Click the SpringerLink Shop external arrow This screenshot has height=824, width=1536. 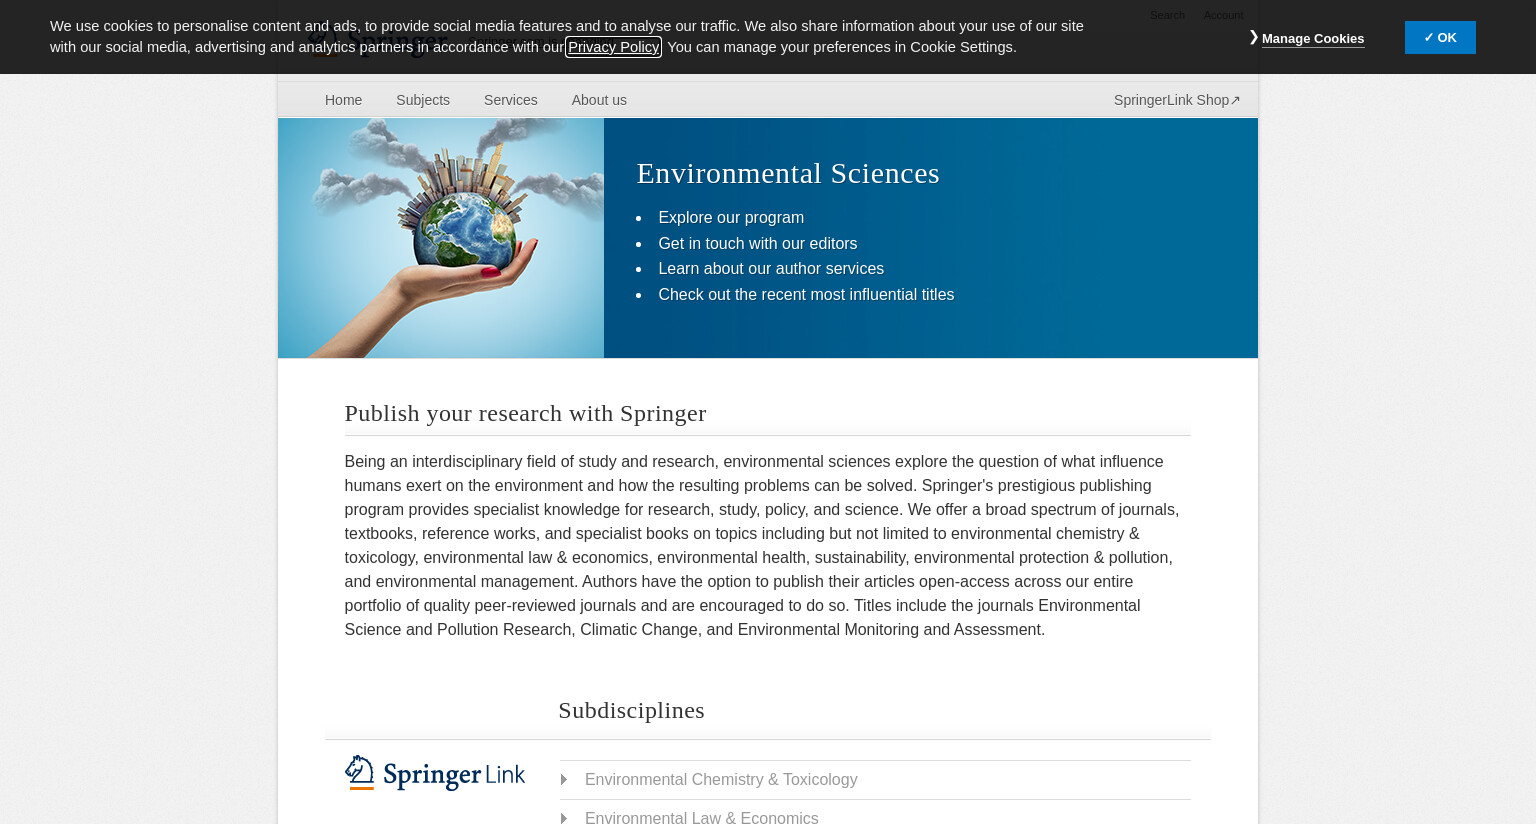1235,100
